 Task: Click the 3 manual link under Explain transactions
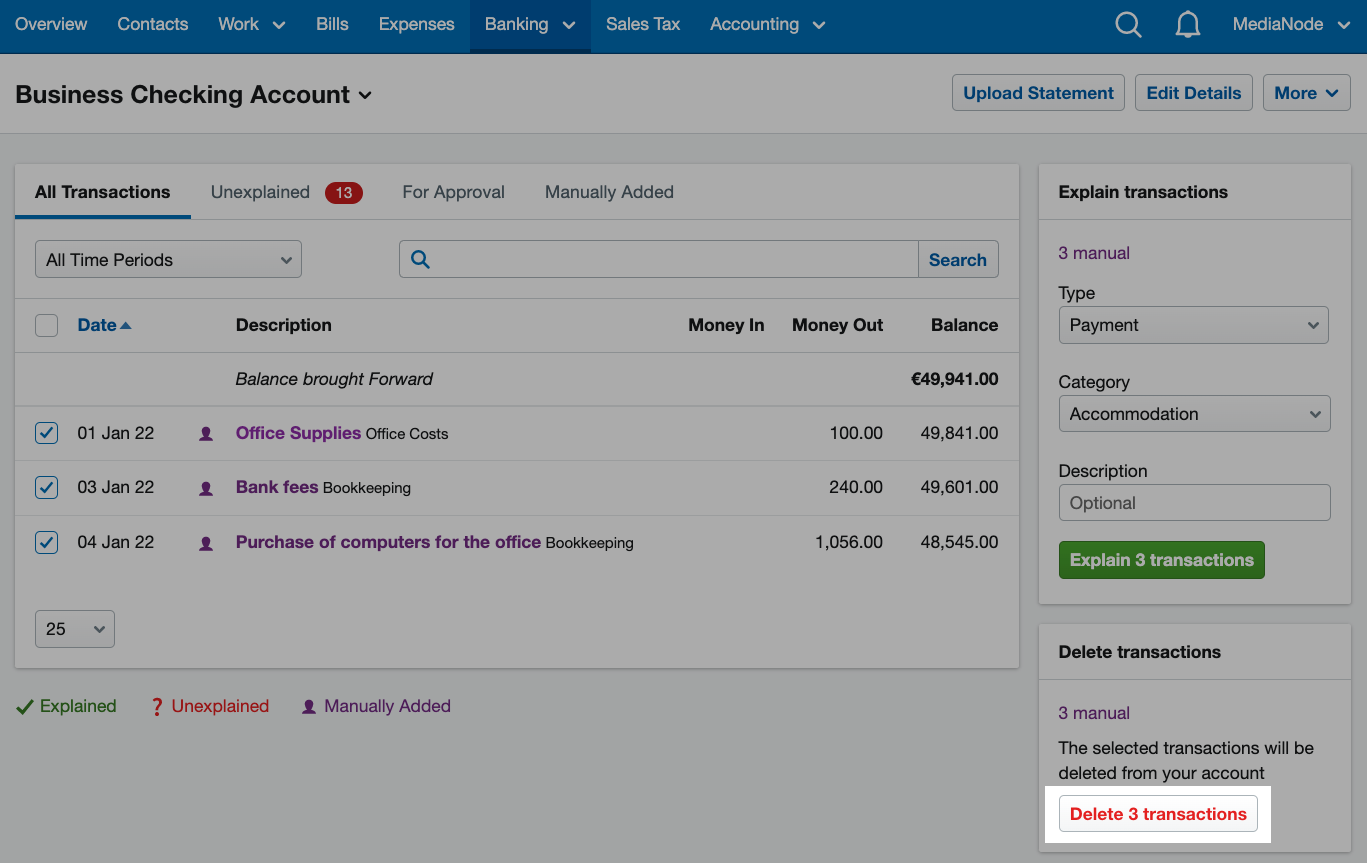1094,253
